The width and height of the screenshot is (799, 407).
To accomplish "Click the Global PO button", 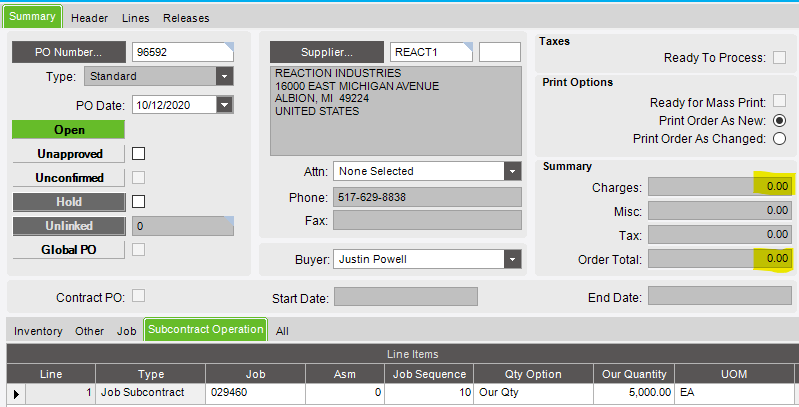I will (x=68, y=250).
